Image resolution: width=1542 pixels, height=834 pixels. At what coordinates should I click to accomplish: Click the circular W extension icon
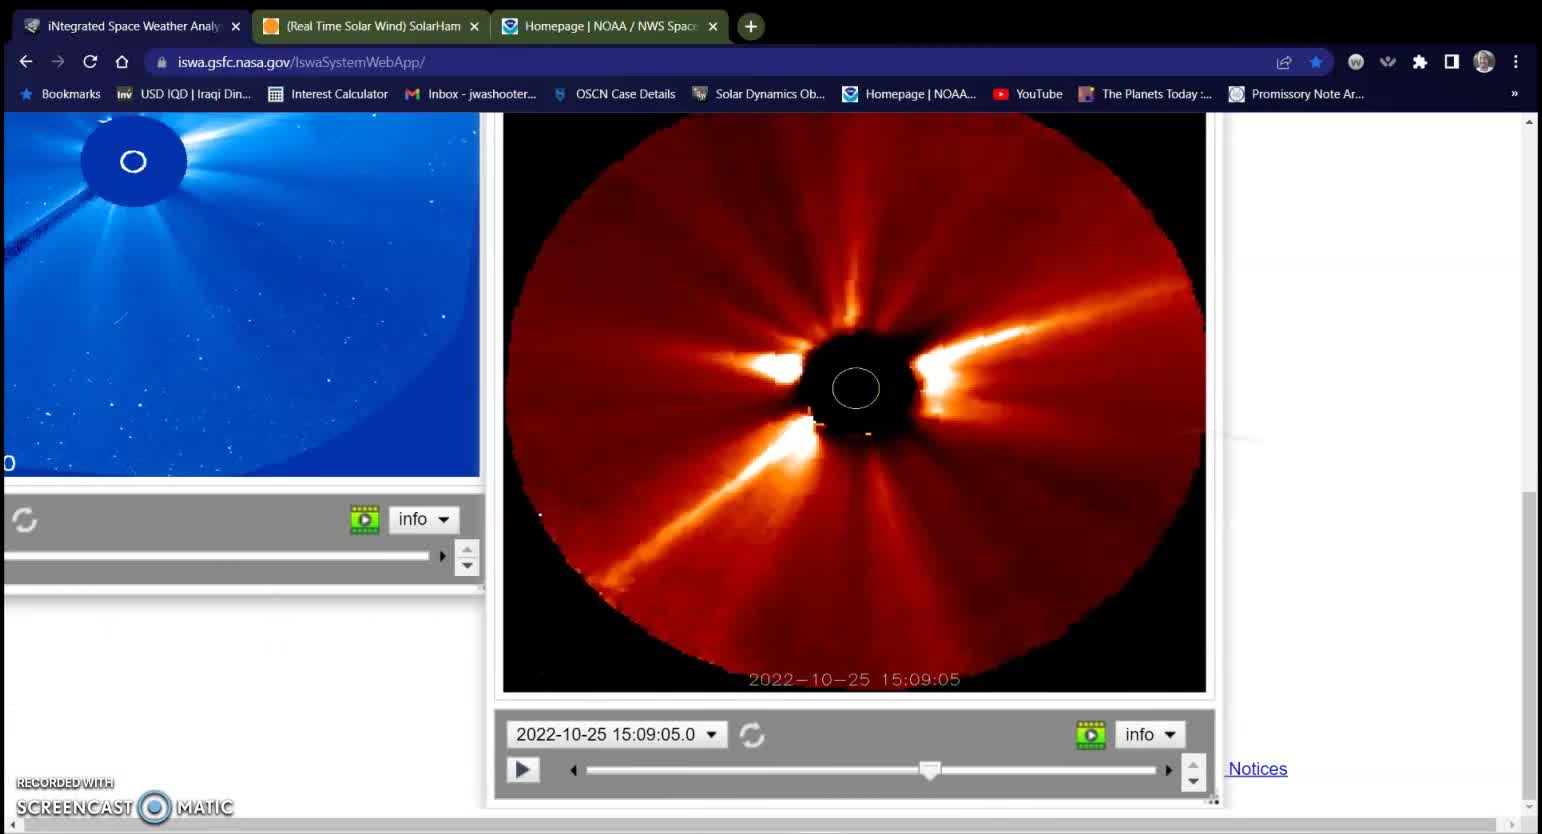(x=1356, y=62)
